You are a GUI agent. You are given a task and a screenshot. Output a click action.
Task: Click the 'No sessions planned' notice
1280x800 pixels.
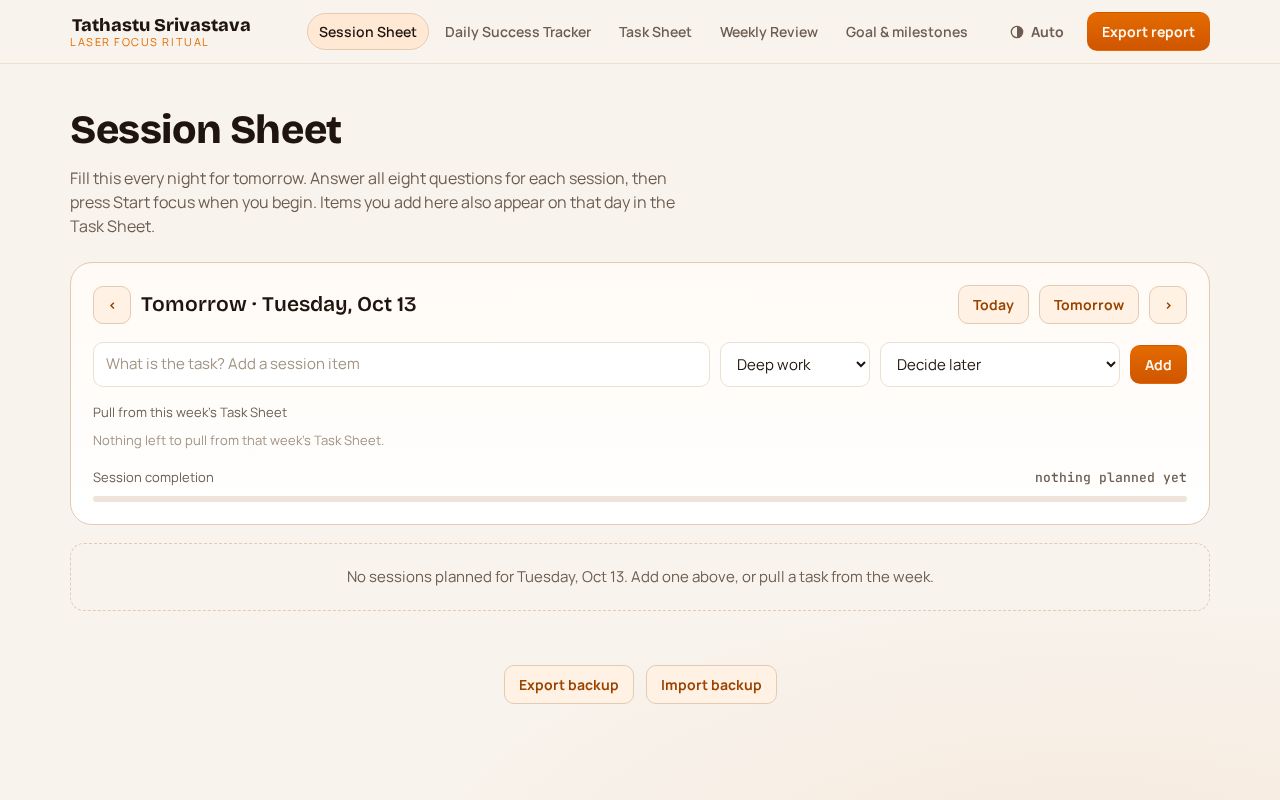pos(640,577)
